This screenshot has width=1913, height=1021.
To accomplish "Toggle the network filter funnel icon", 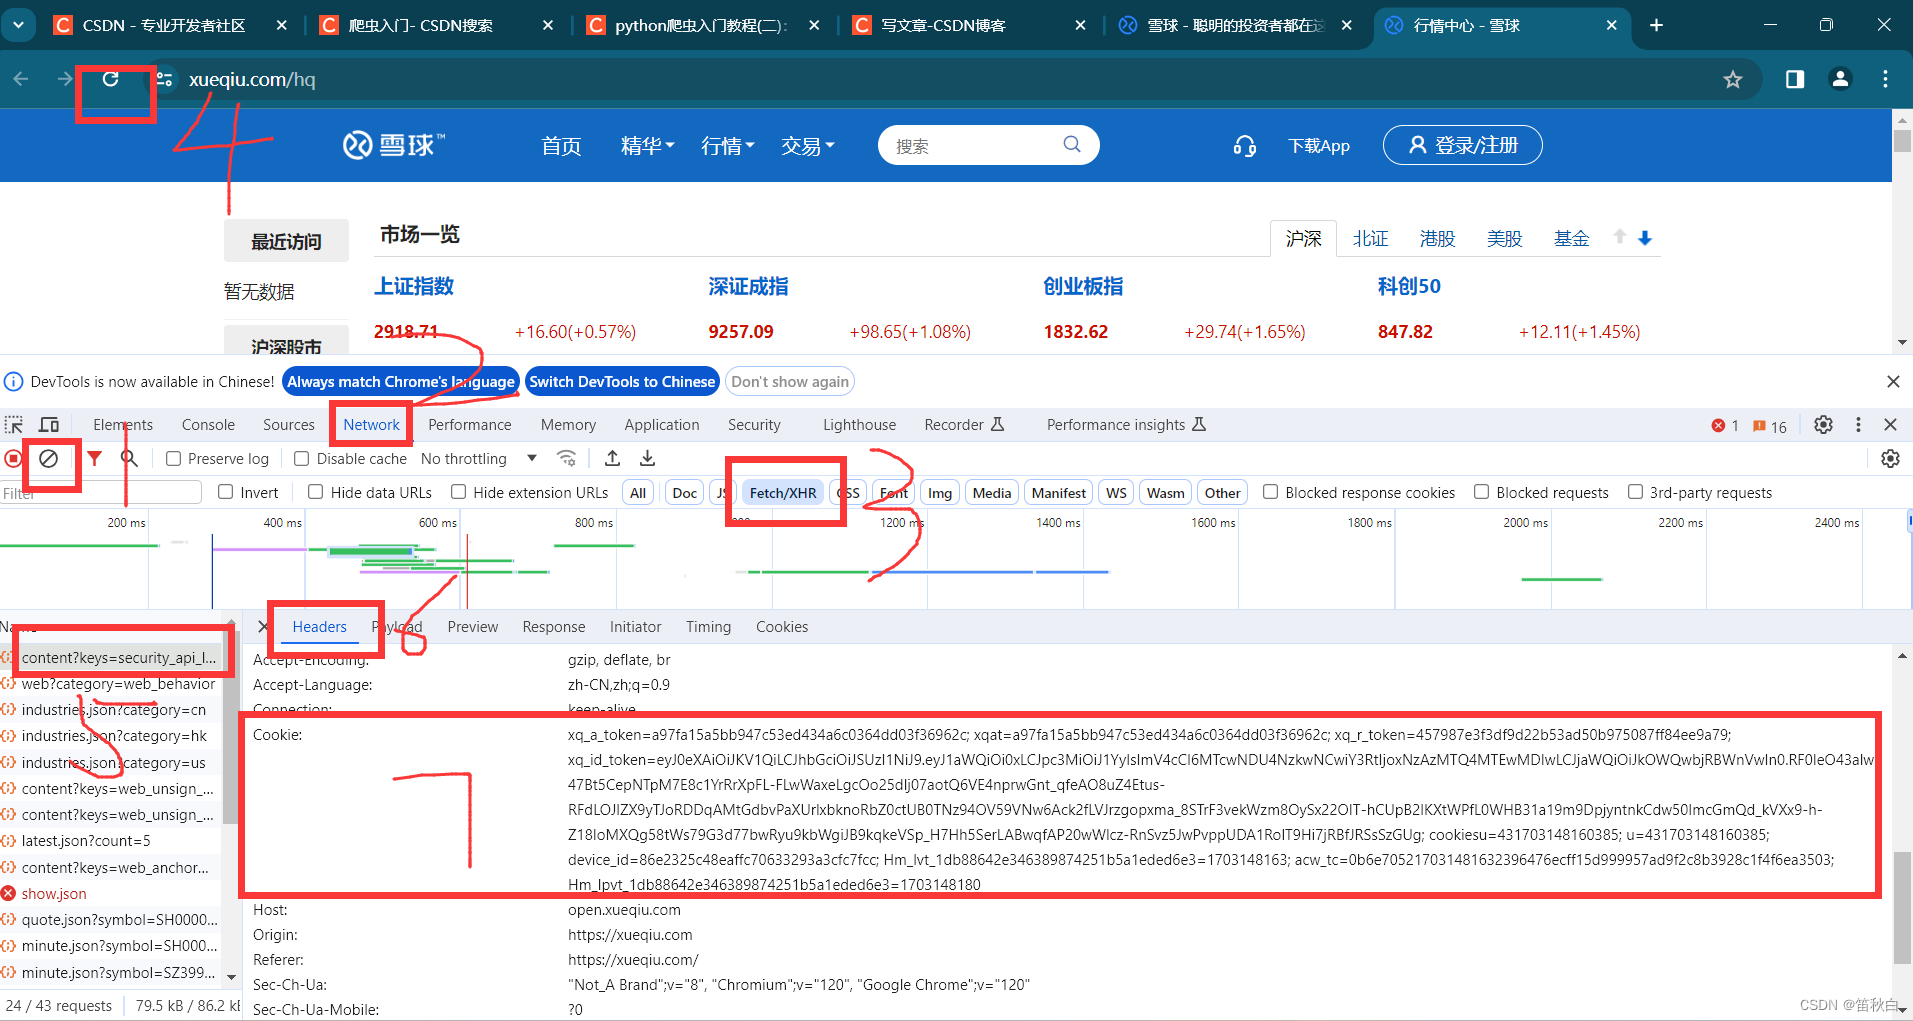I will [x=94, y=458].
